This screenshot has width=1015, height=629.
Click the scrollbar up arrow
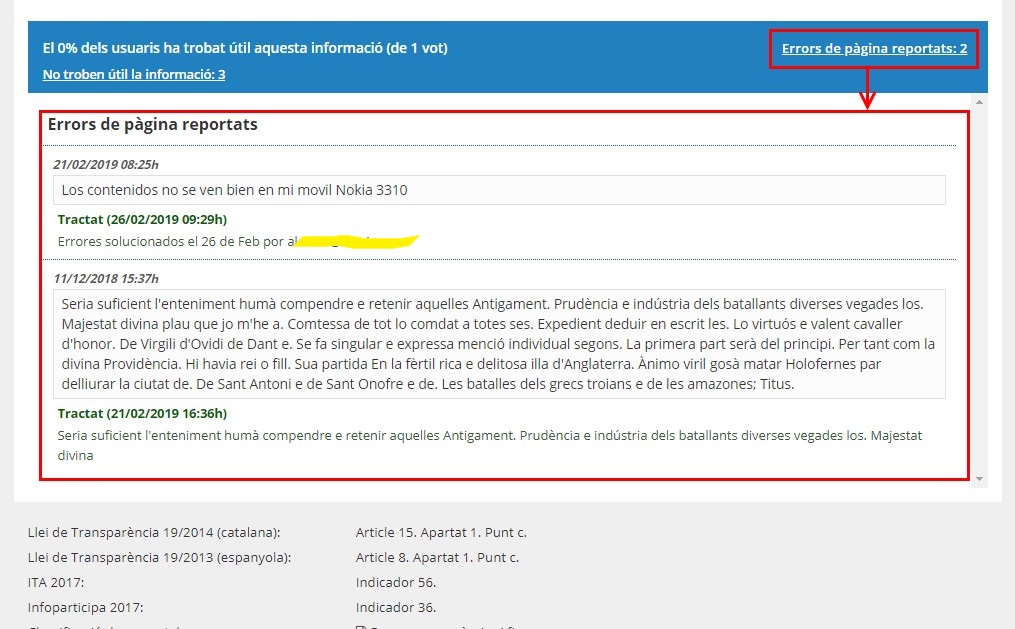tap(980, 101)
